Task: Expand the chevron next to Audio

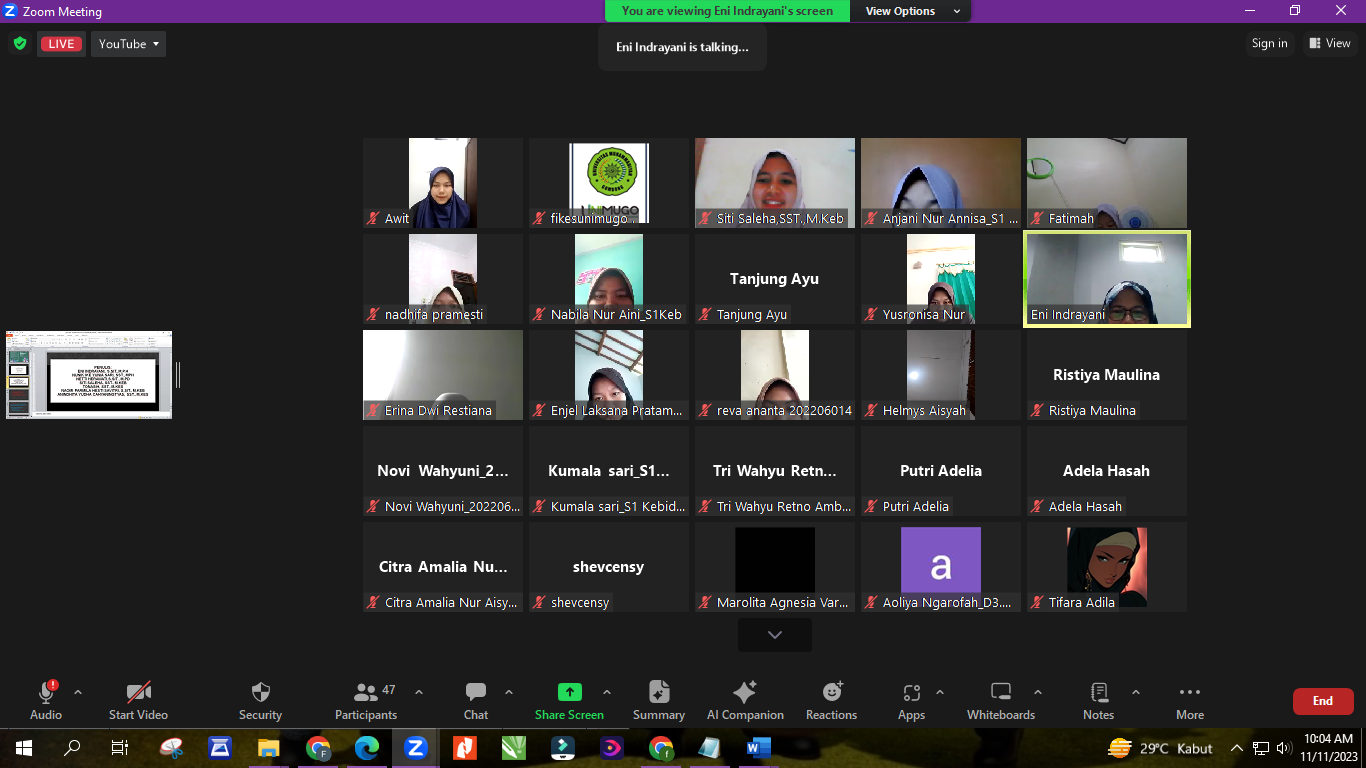Action: pyautogui.click(x=78, y=692)
